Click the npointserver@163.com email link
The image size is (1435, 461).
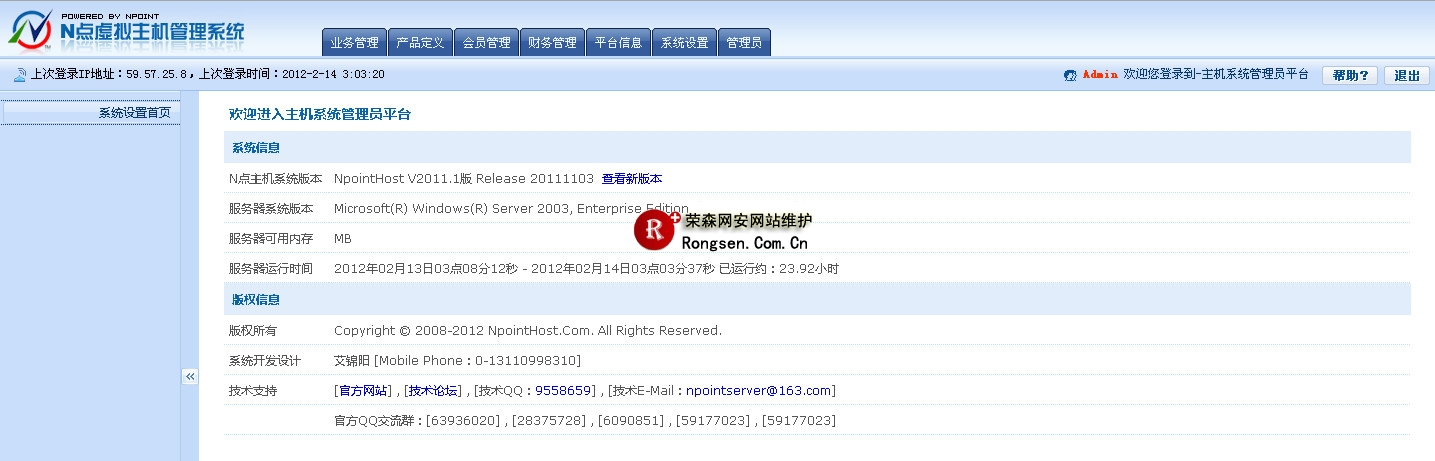click(x=758, y=391)
